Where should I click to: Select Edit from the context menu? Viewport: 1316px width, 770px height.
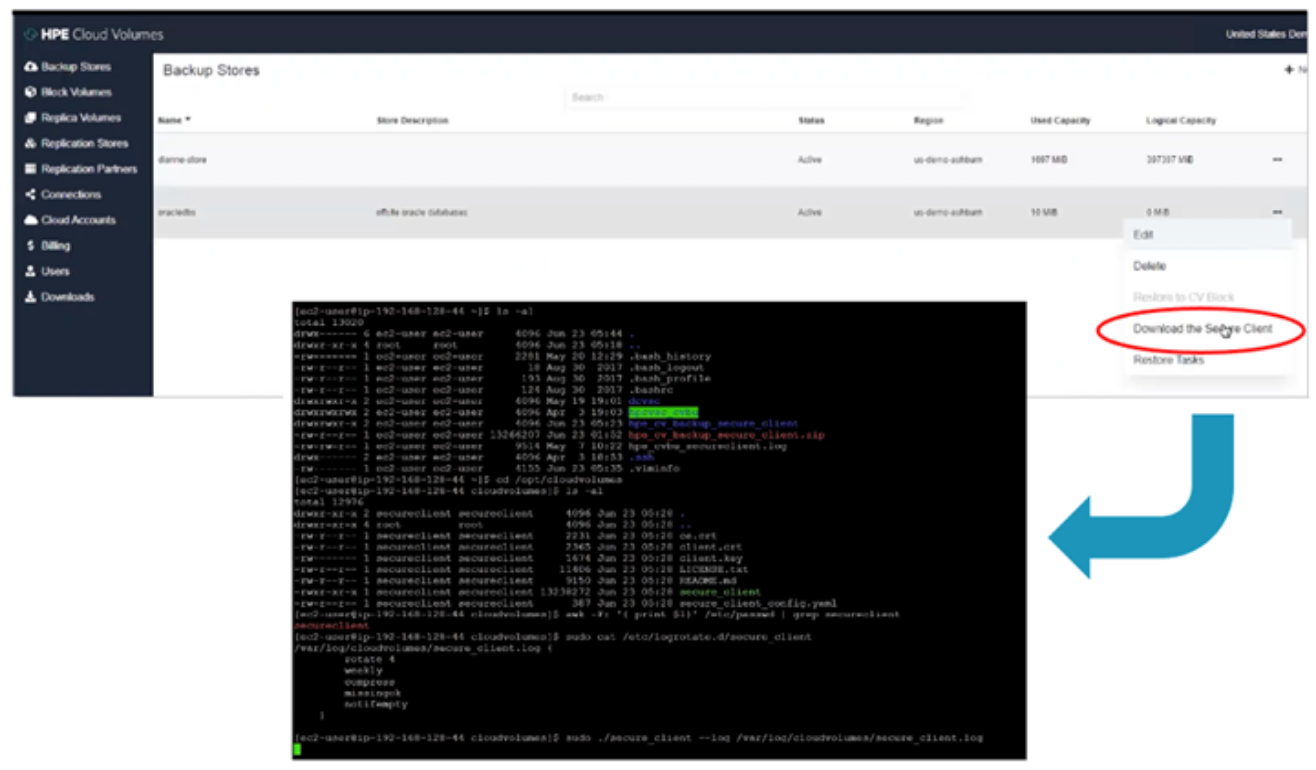point(1143,235)
